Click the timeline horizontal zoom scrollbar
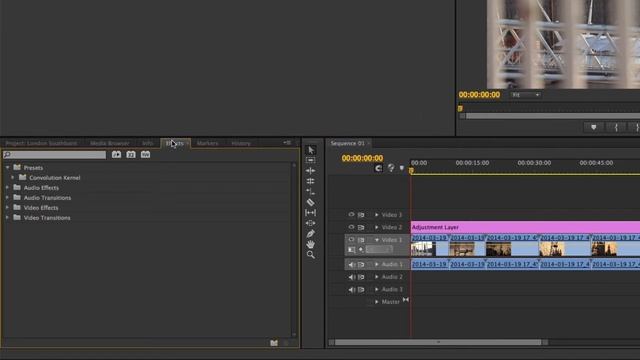640x360 pixels. (438, 342)
